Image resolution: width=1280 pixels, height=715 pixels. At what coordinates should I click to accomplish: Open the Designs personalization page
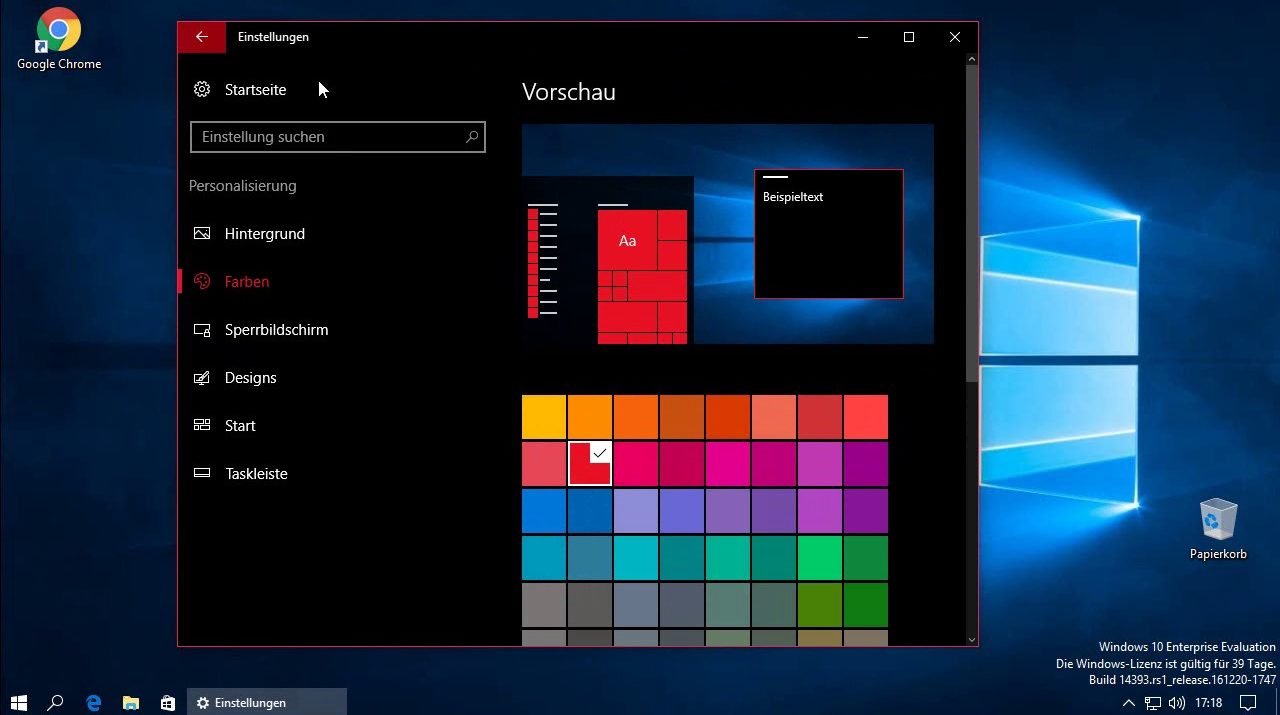(x=250, y=378)
